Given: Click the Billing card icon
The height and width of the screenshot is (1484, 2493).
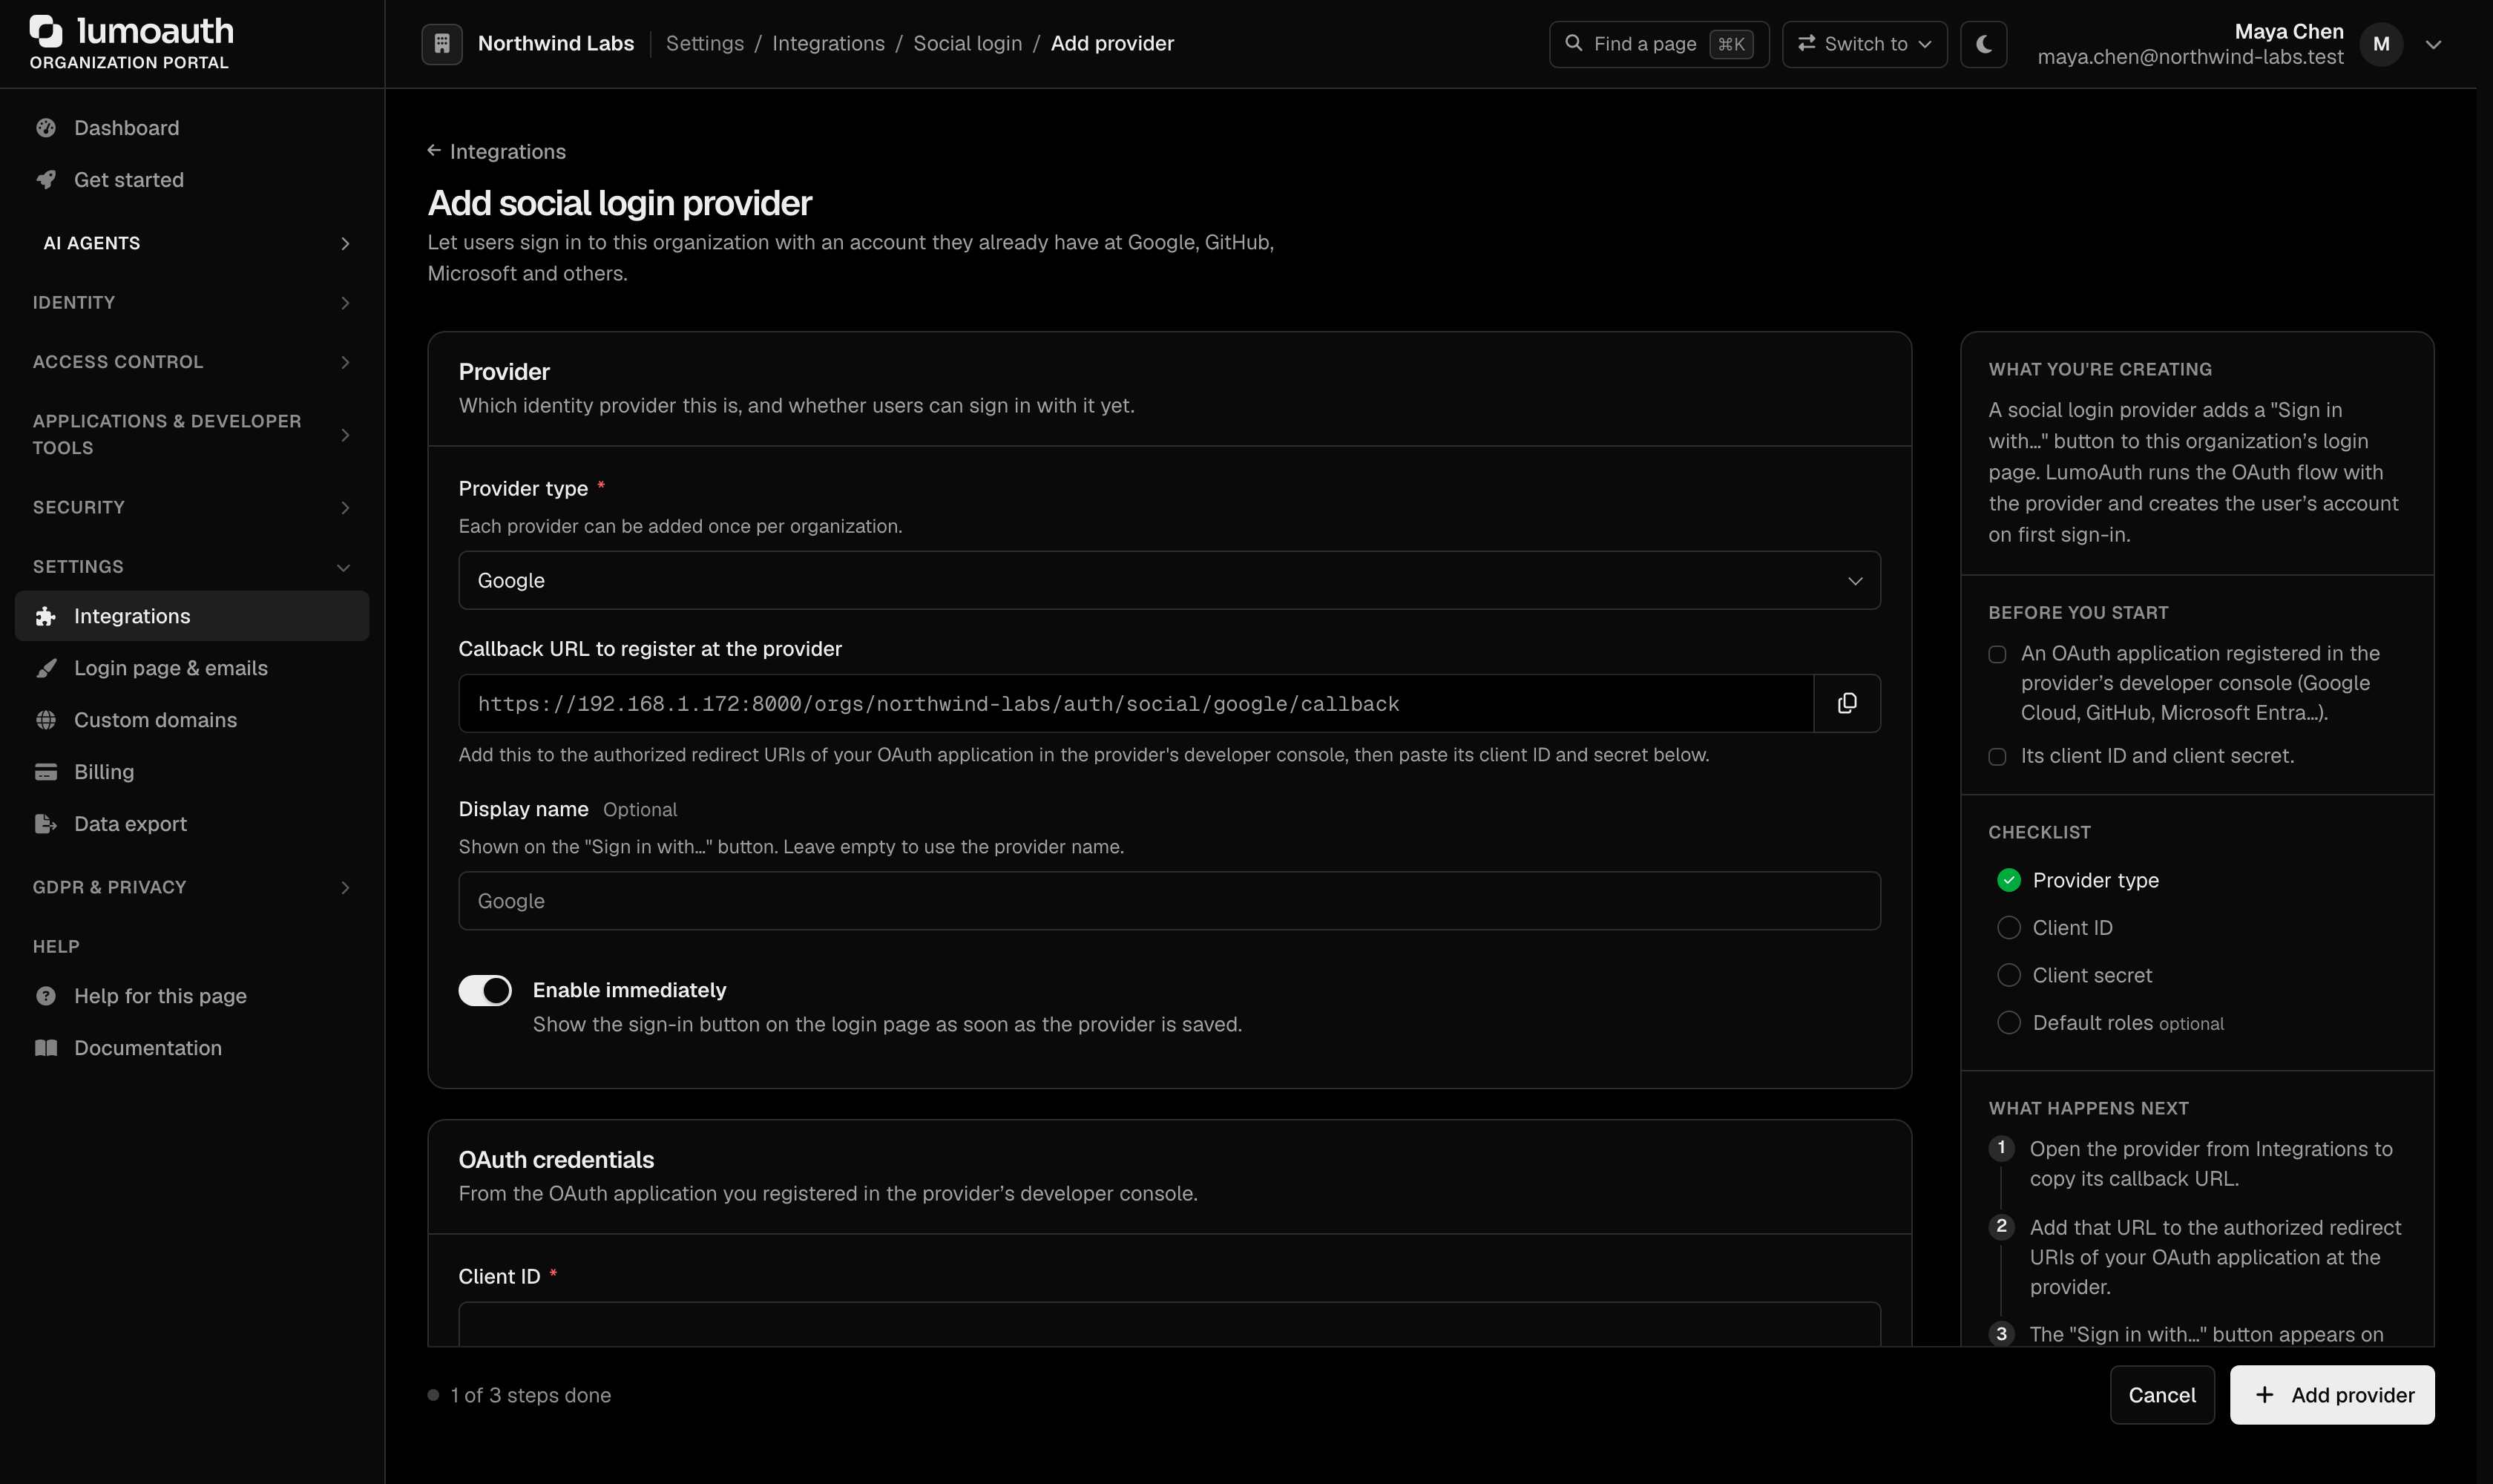Looking at the screenshot, I should click(46, 772).
